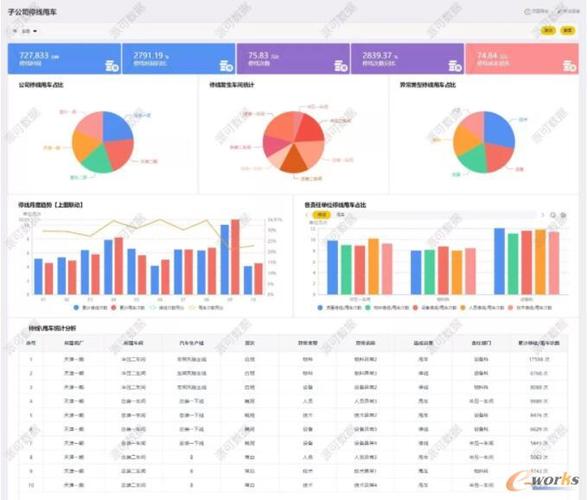This screenshot has width=588, height=500.
Task: Click right arrow of bar chart tab strip
Action: (x=542, y=215)
